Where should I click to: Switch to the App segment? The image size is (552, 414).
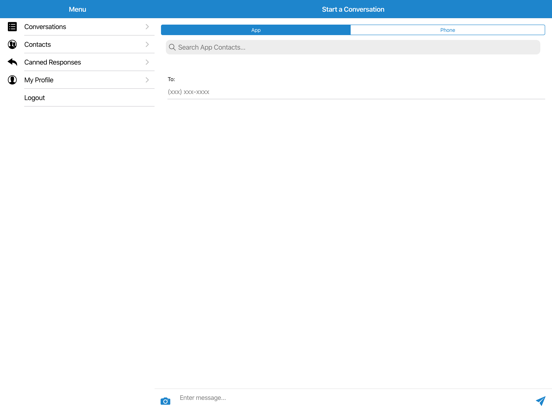pos(256,30)
